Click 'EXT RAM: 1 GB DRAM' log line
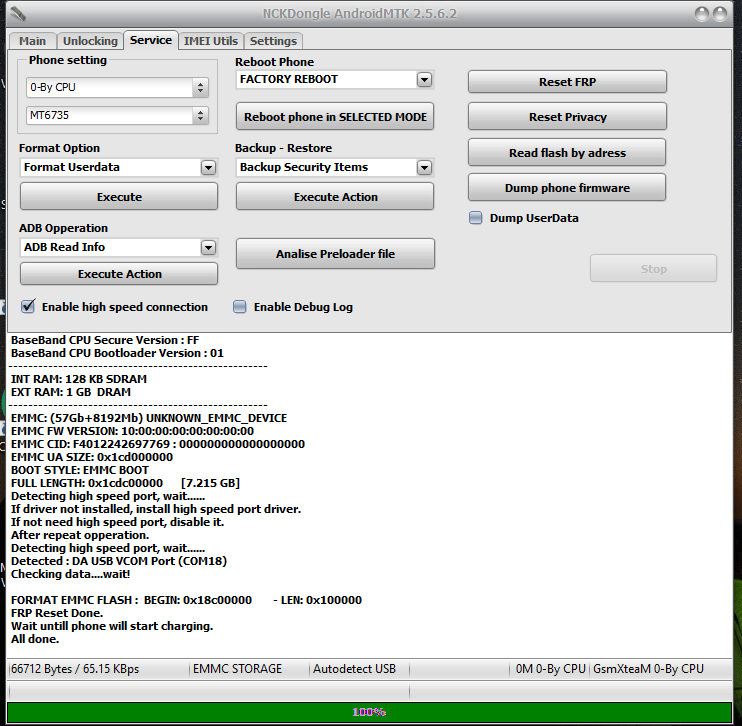This screenshot has height=726, width=742. point(71,392)
